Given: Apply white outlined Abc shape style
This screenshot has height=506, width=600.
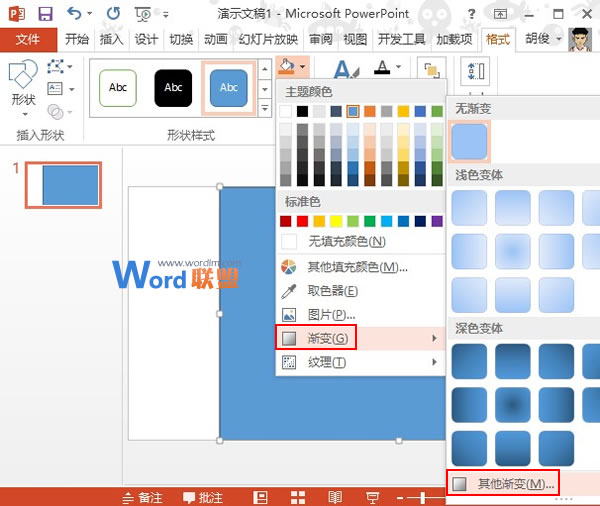Looking at the screenshot, I should 118,88.
